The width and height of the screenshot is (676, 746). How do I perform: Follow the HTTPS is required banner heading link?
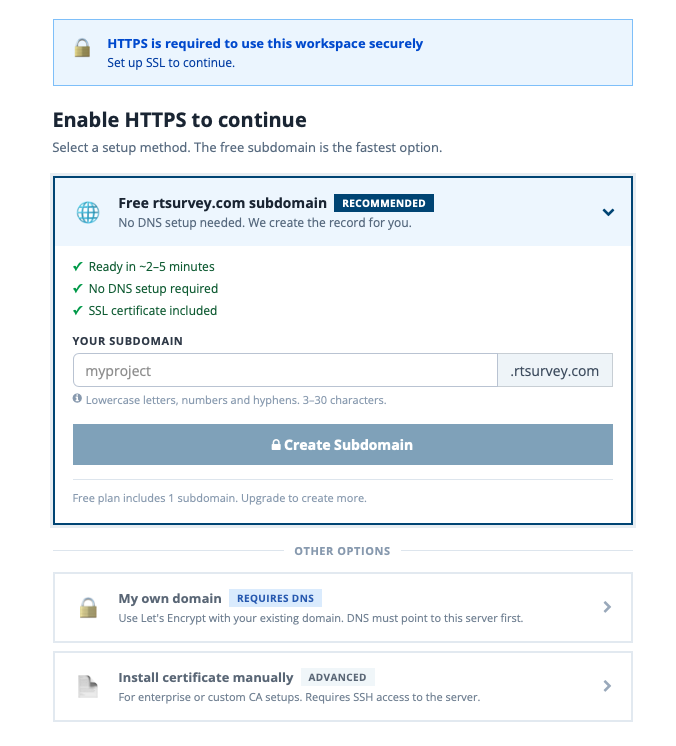tap(265, 44)
